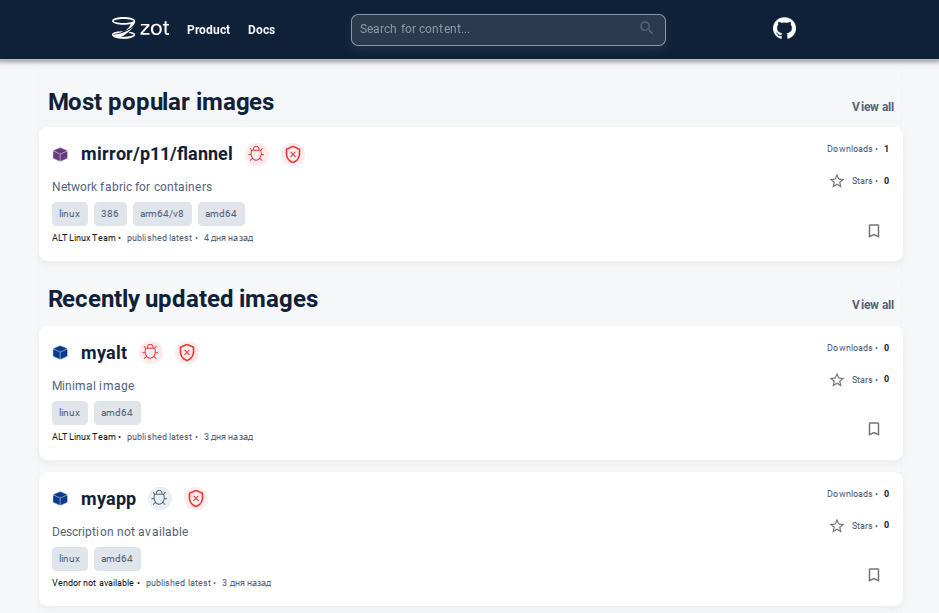Click the search magnifier icon

(x=647, y=28)
